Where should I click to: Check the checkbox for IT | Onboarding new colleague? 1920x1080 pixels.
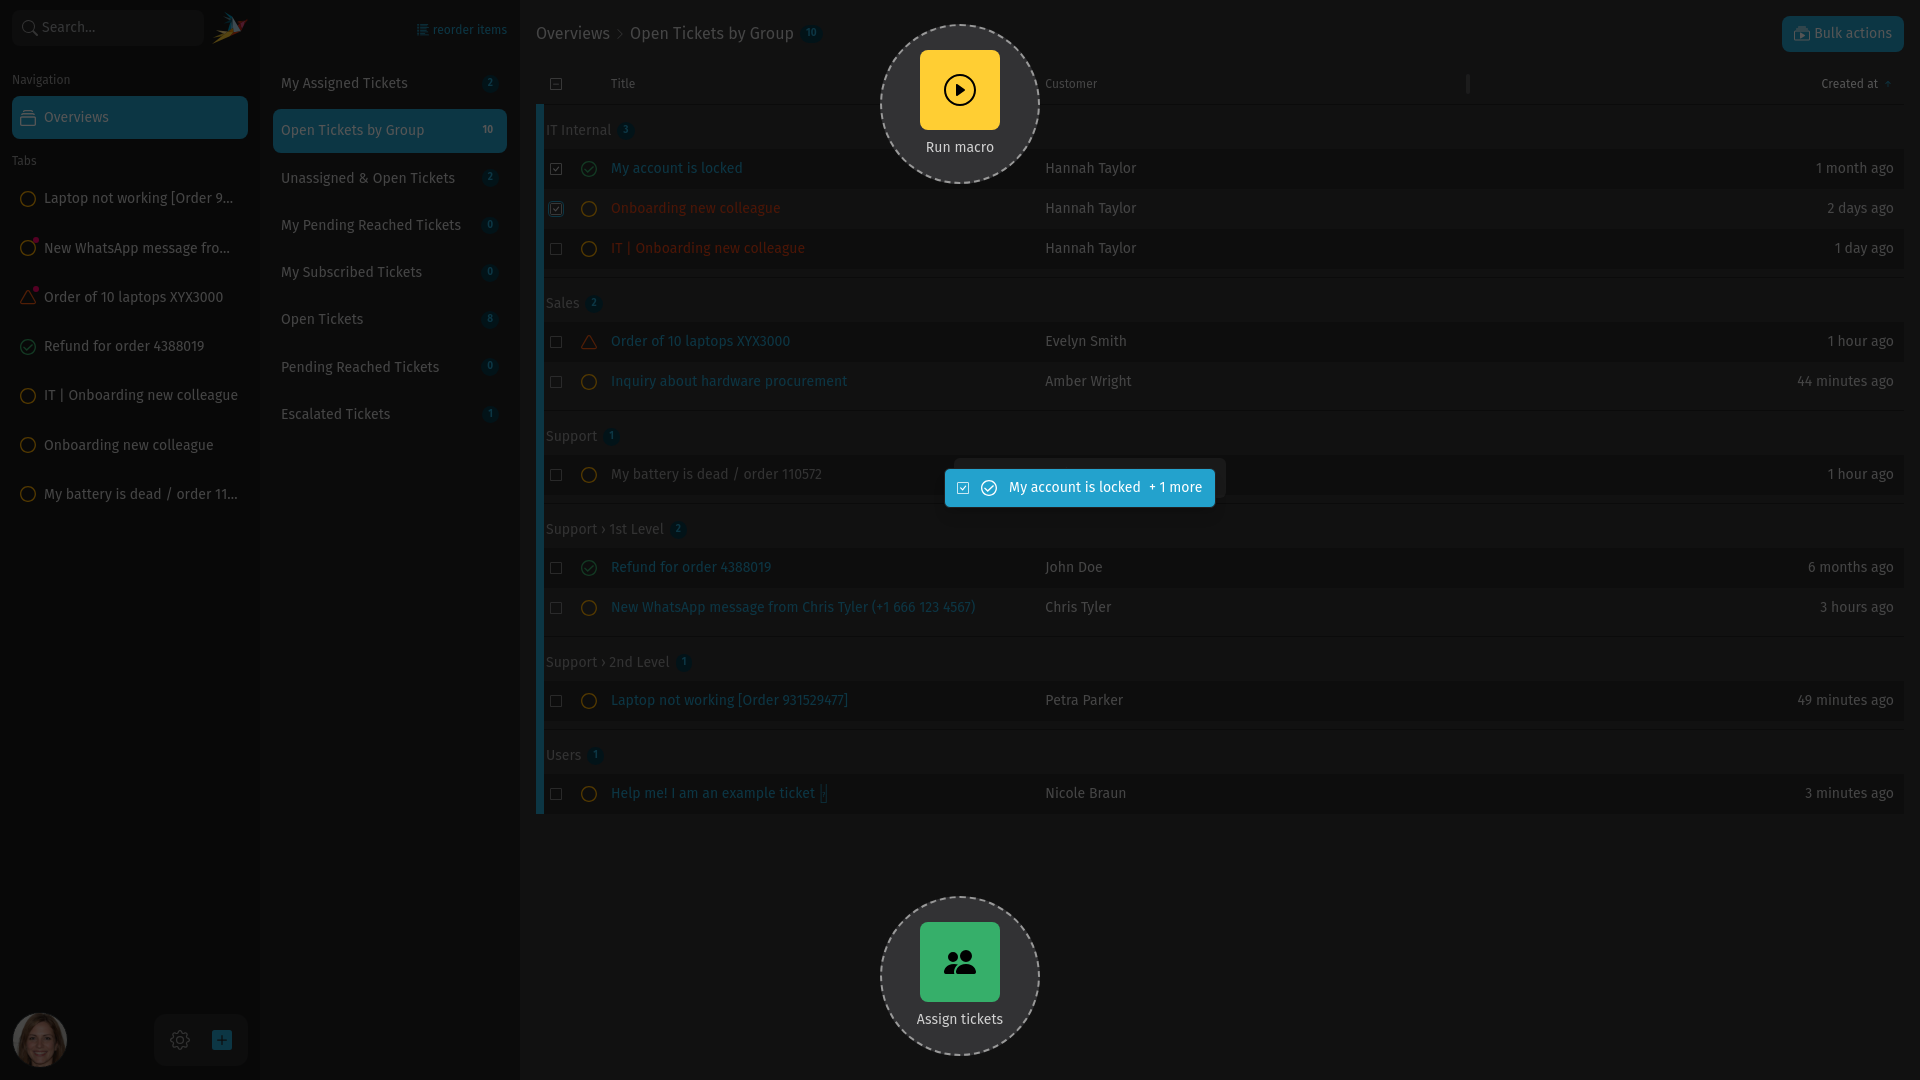(556, 249)
